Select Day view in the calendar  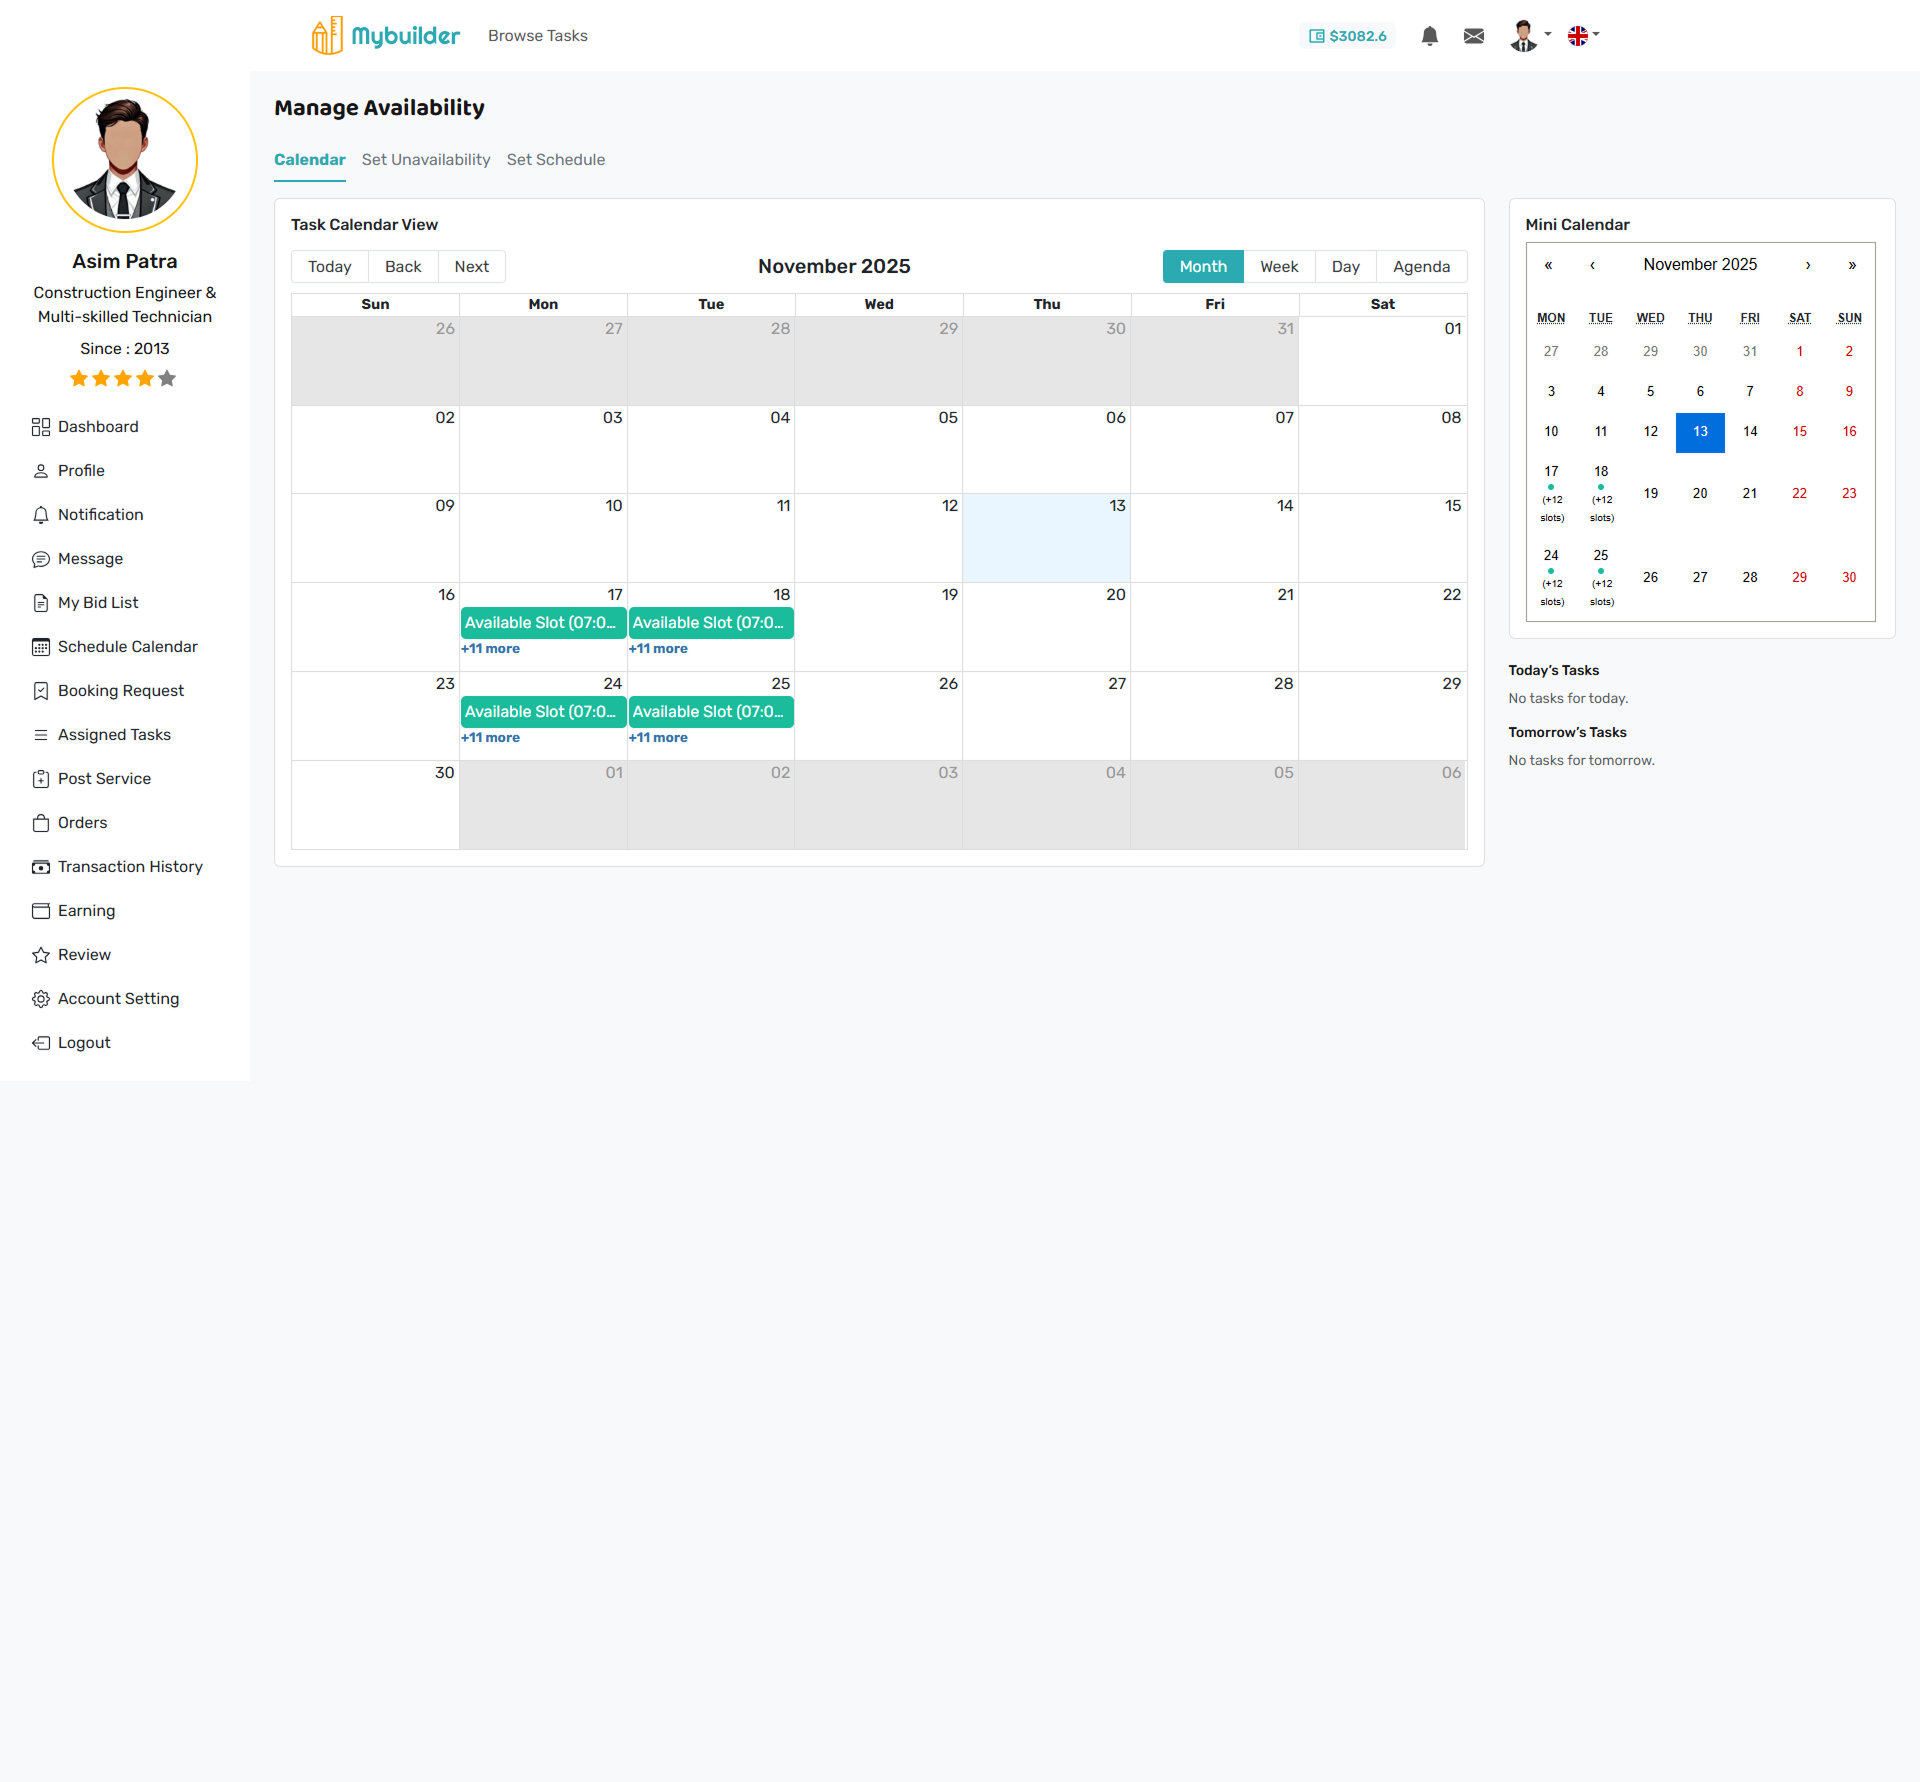[x=1345, y=267]
